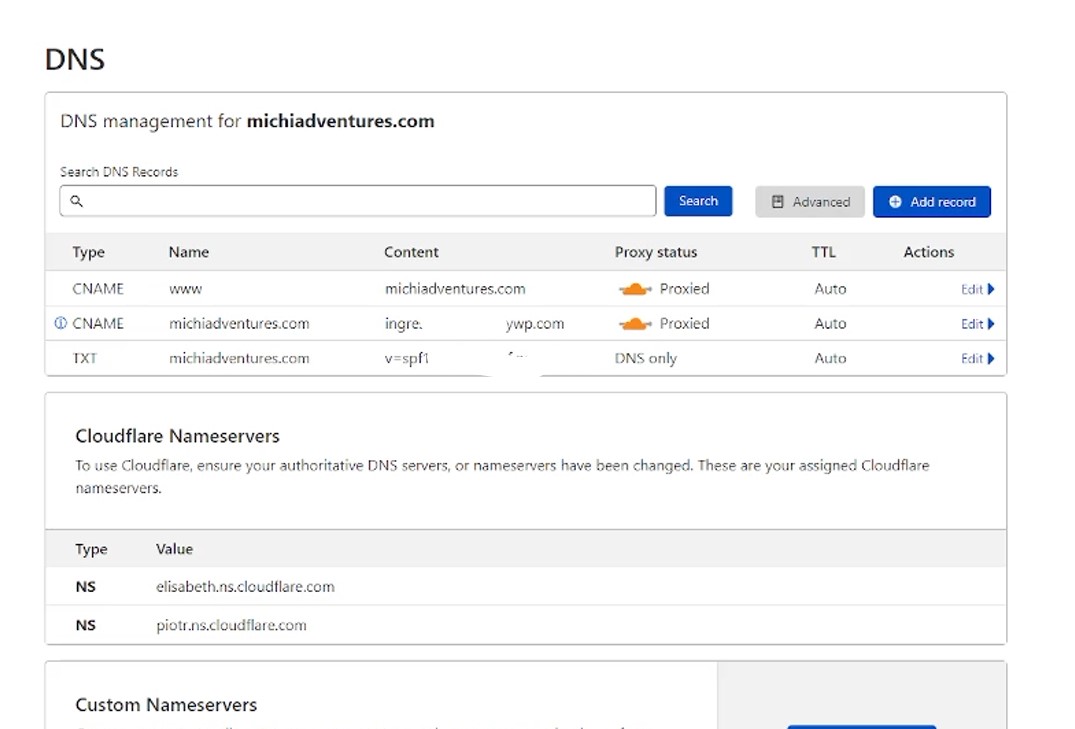The height and width of the screenshot is (729, 1075).
Task: Click the michiadventures.com domain in the DNS management title
Action: coord(340,121)
